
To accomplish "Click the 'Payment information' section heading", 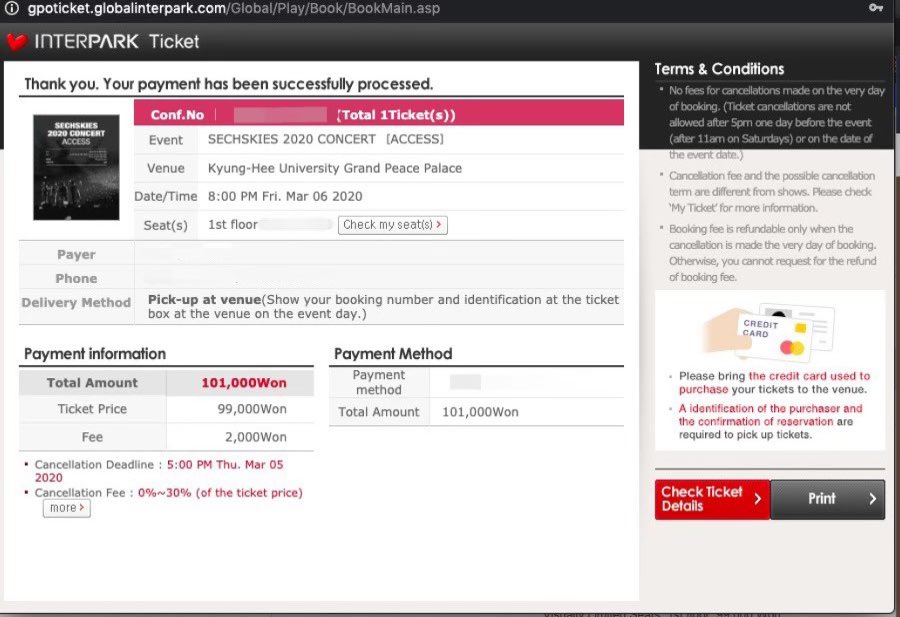I will point(95,354).
